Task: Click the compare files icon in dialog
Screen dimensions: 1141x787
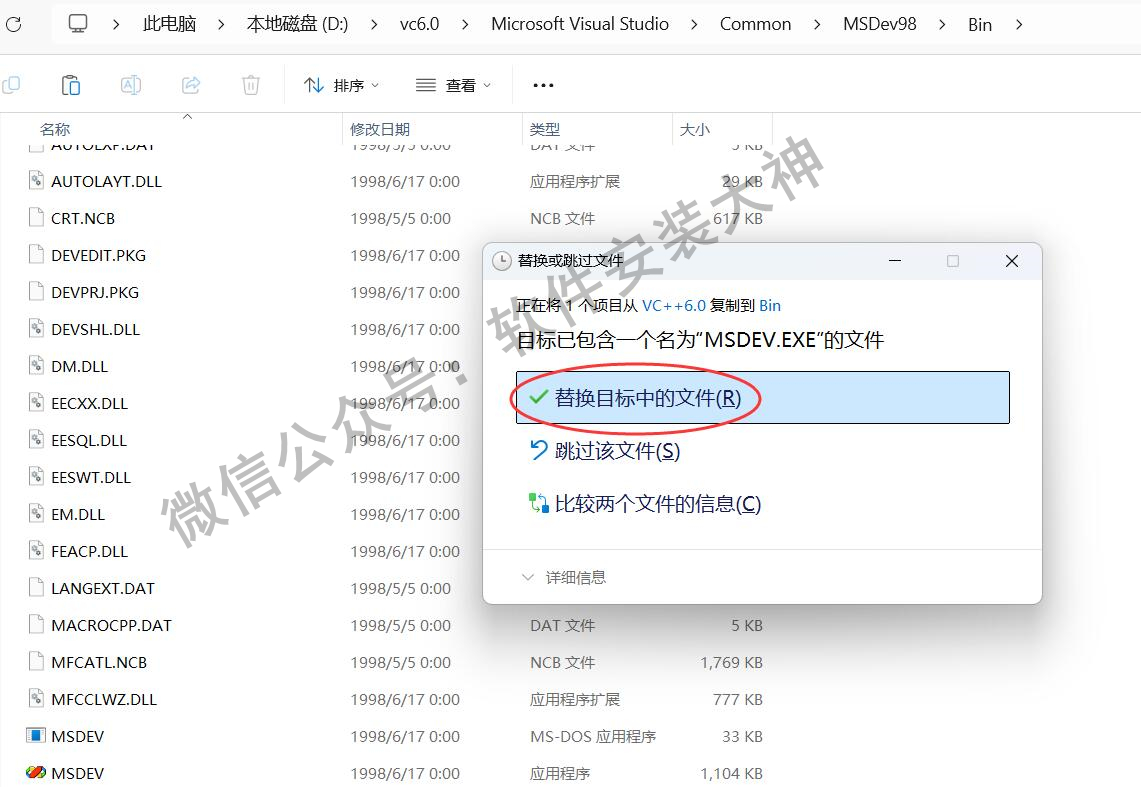Action: pos(538,503)
